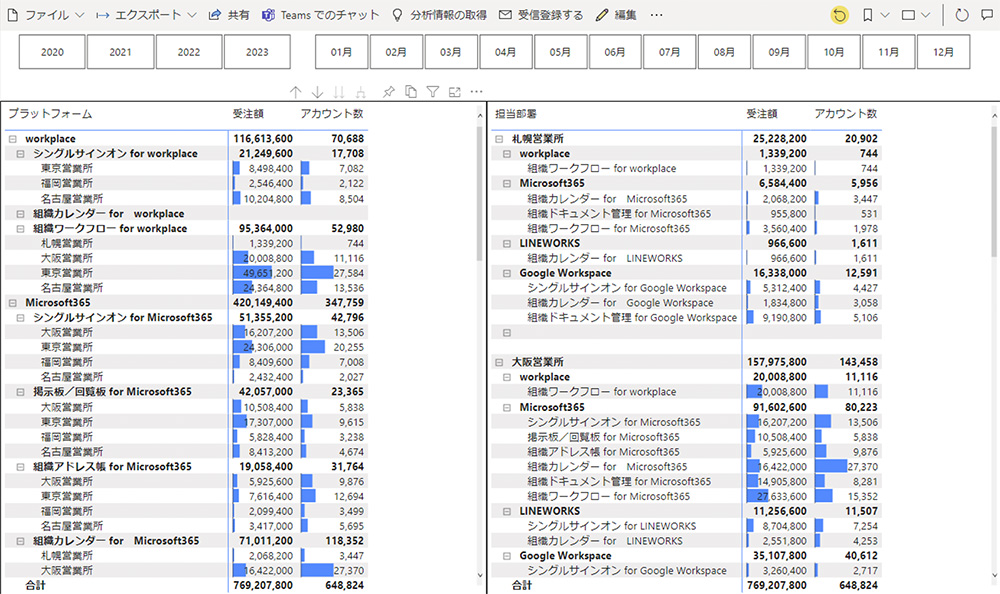Select the 2021 year slicer
The height and width of the screenshot is (594, 1000).
coord(121,52)
